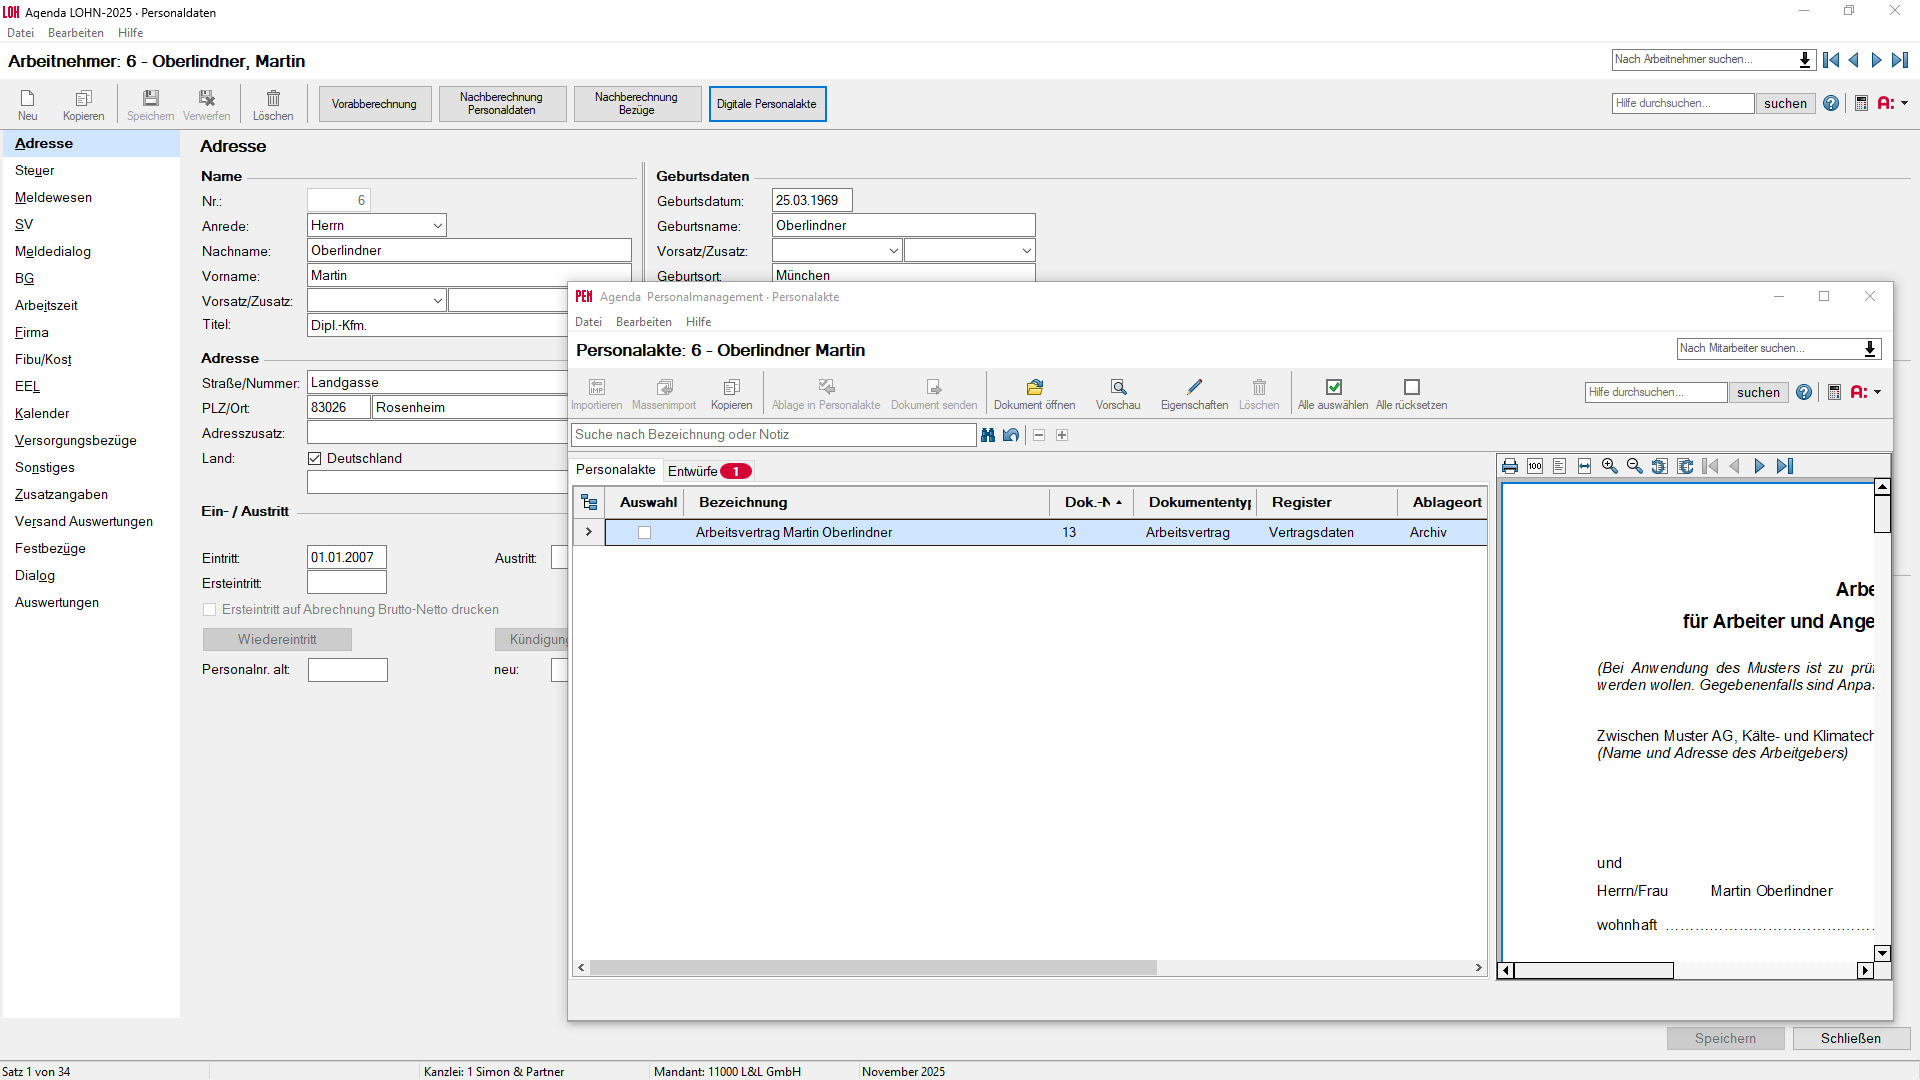Expand the Arbeitsvertrag row arrow
1920x1080 pixels.
click(589, 532)
